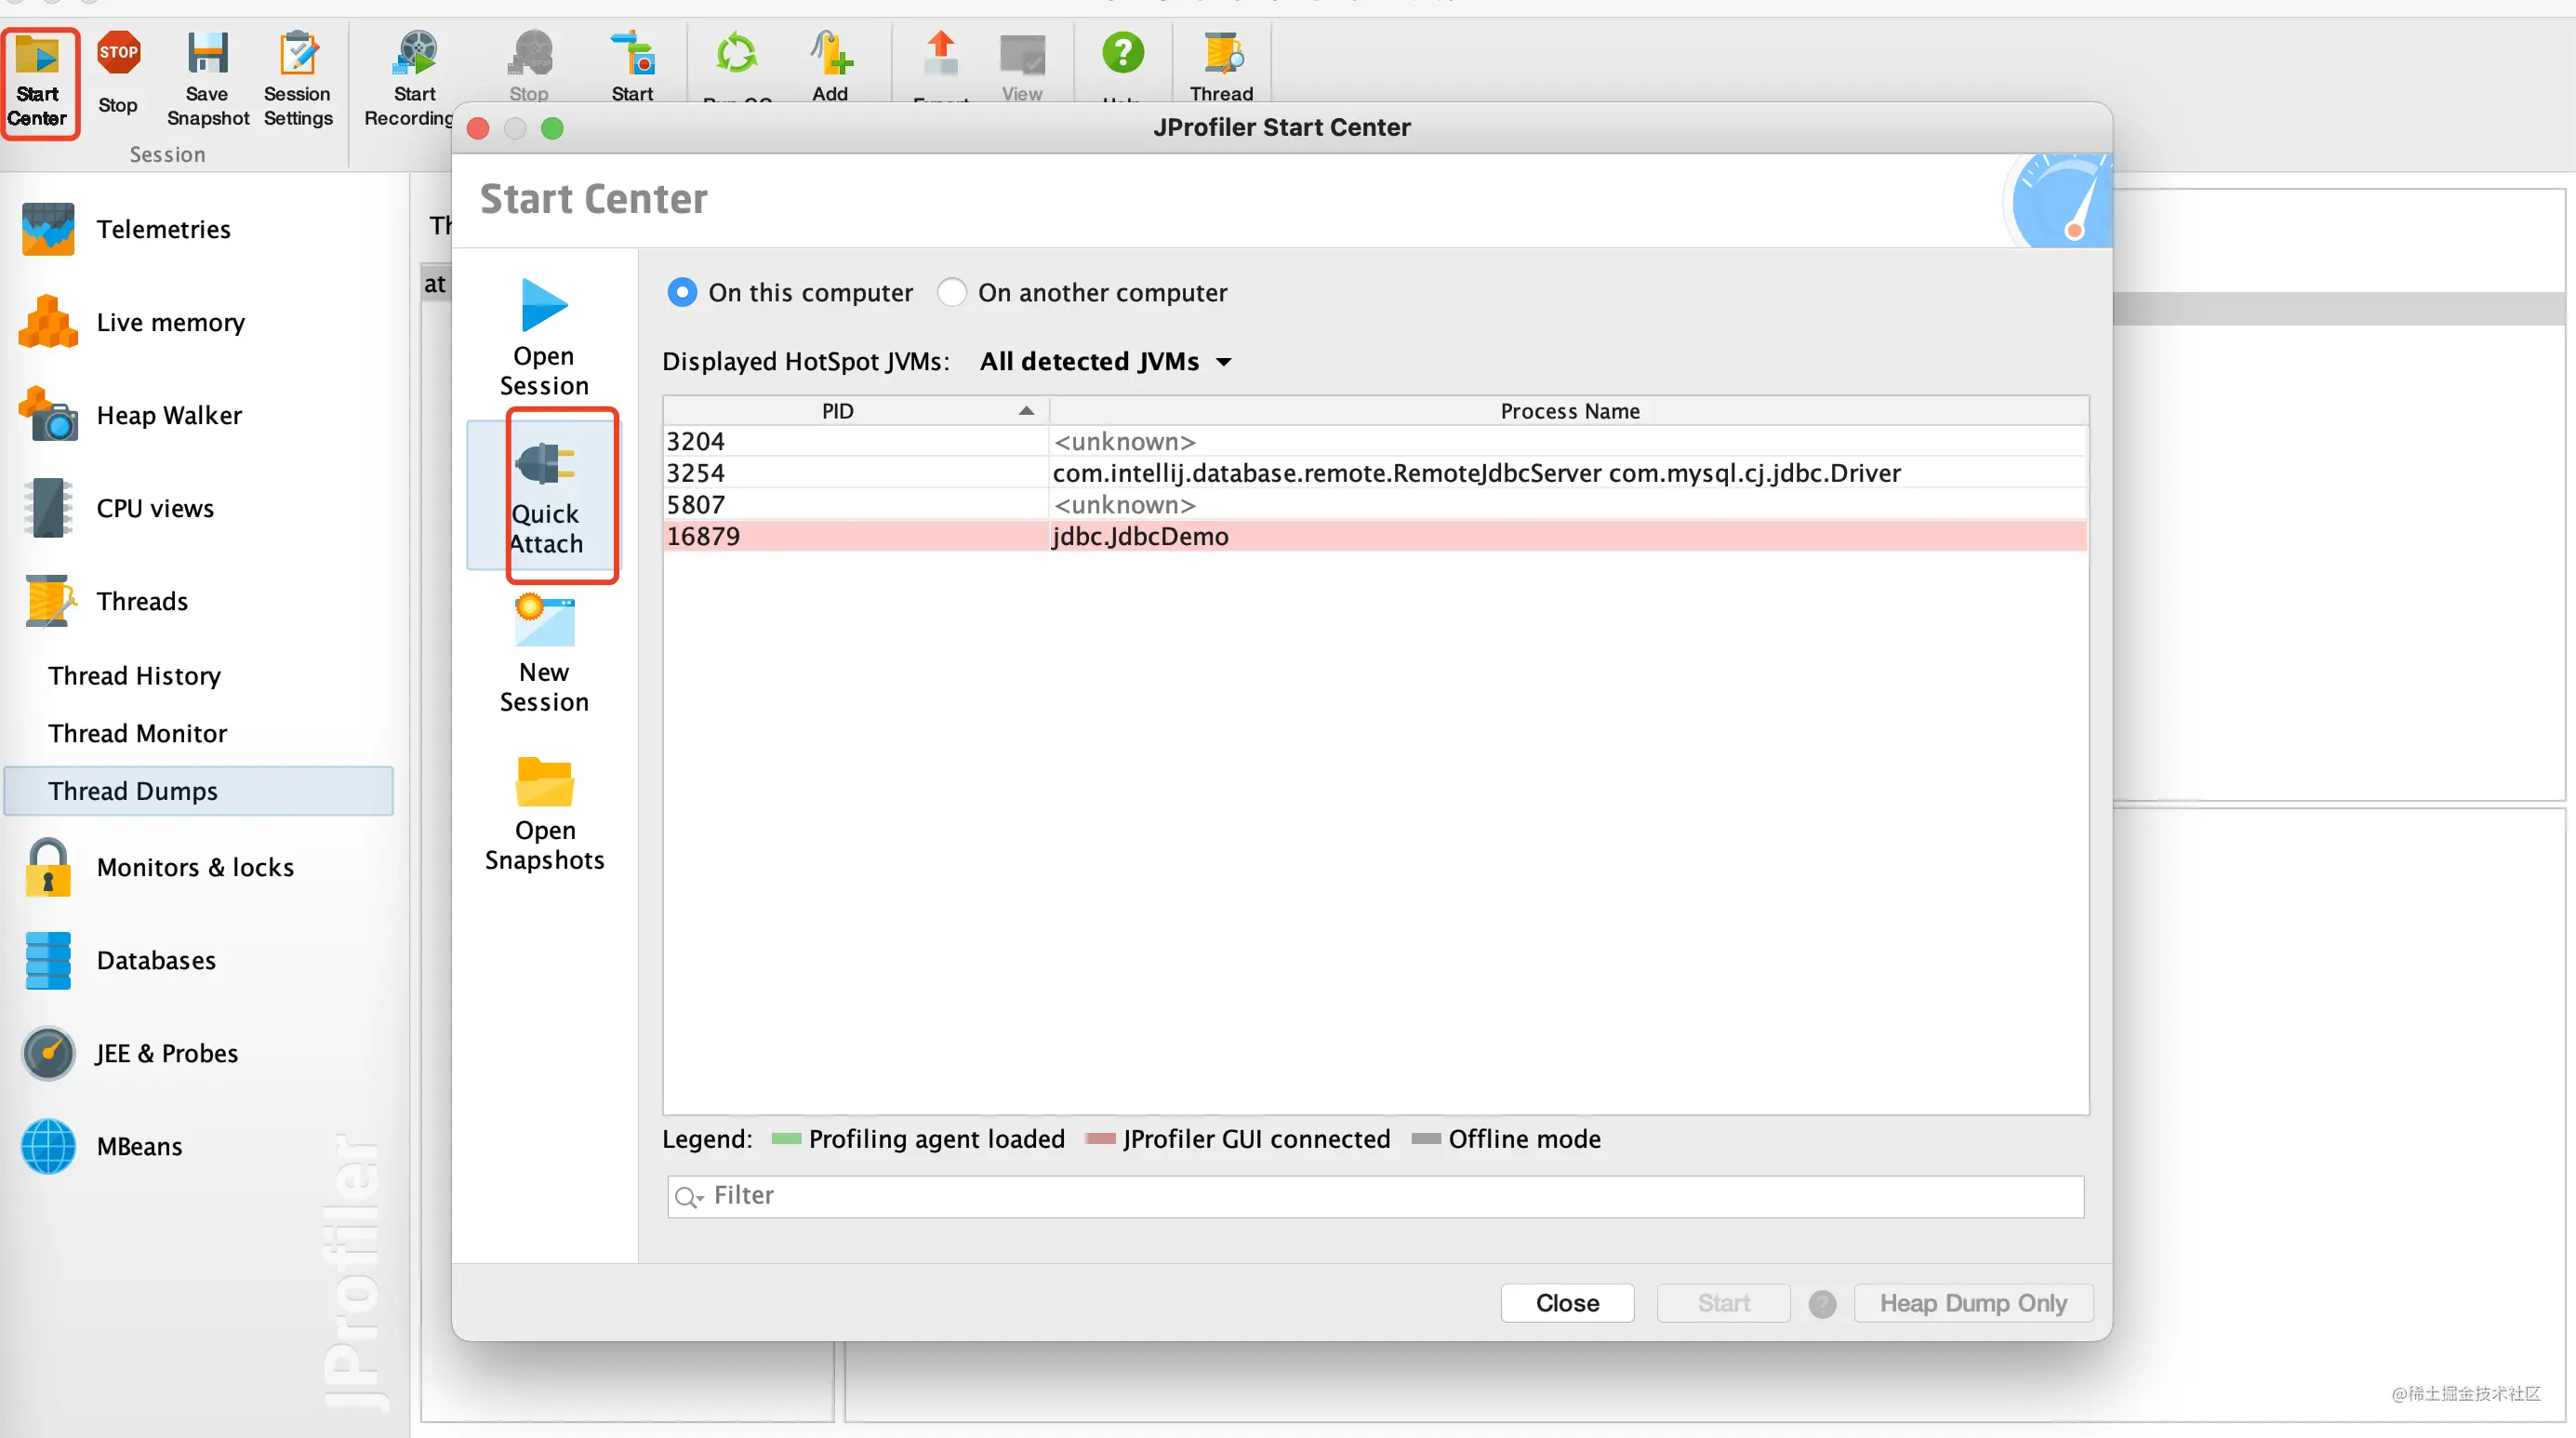This screenshot has height=1438, width=2576.
Task: Sort the JVM table by PID column
Action: pyautogui.click(x=856, y=411)
